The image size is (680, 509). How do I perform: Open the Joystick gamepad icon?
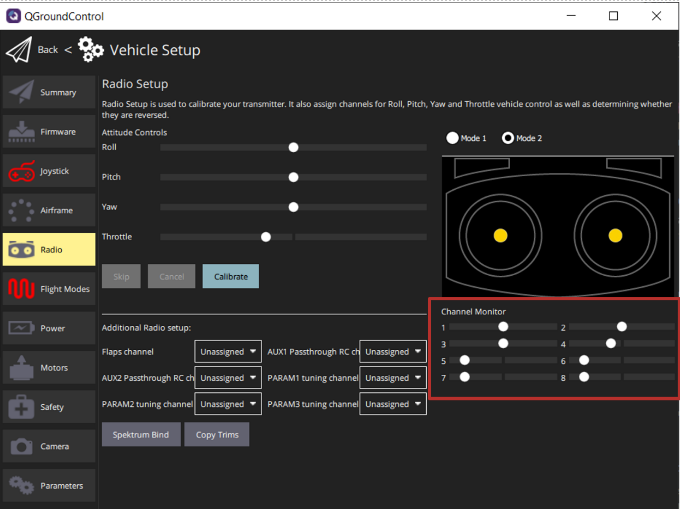click(21, 171)
